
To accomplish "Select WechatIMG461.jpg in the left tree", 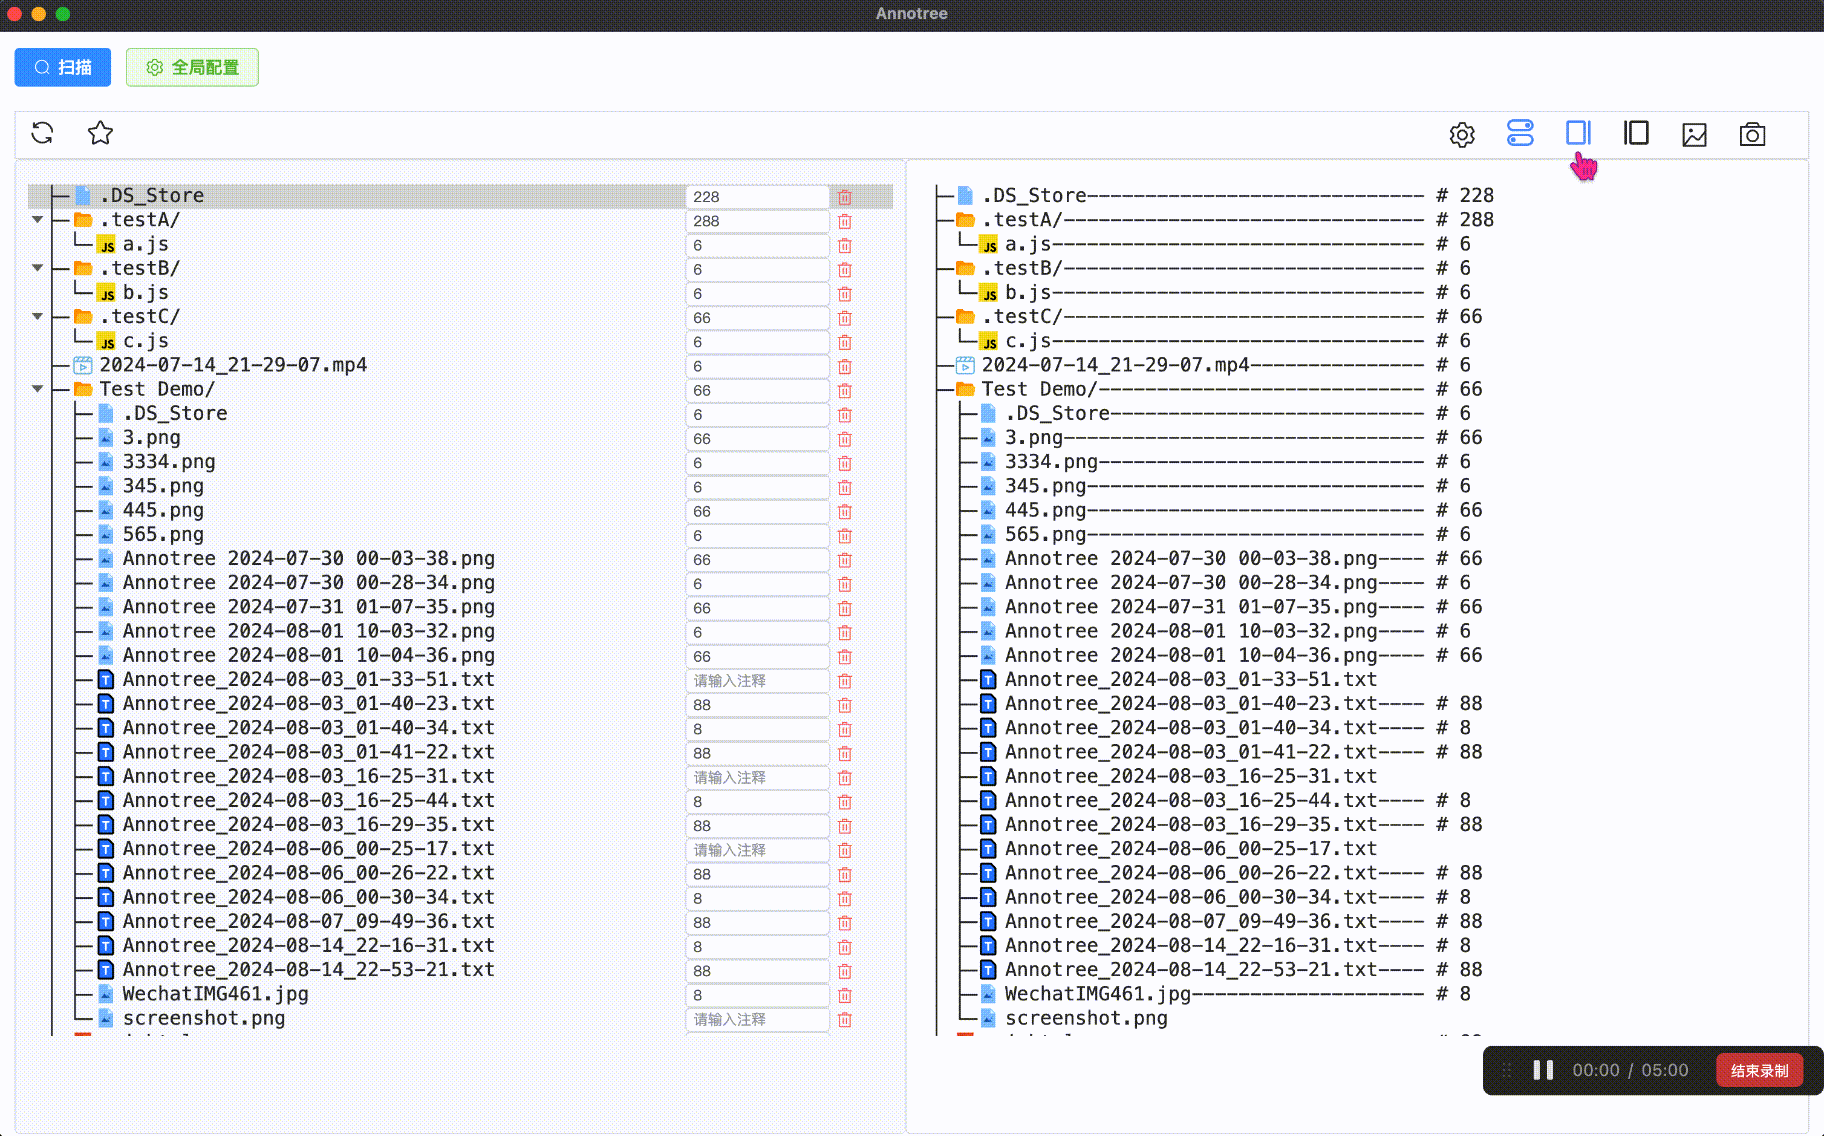I will click(215, 994).
